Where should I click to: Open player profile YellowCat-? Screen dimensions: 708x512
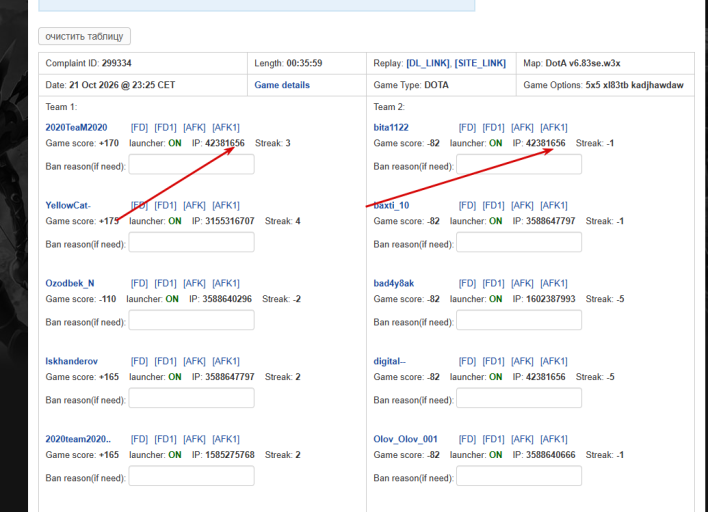68,205
